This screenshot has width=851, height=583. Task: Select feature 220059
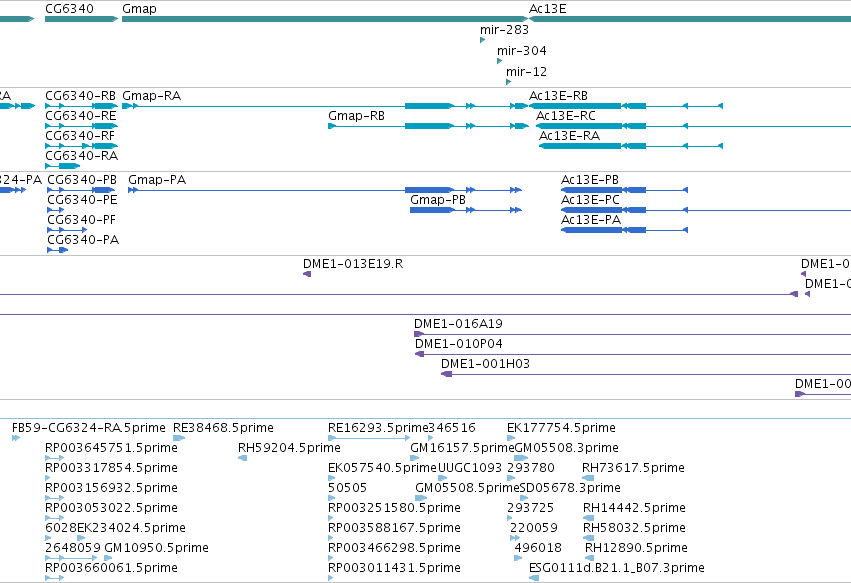pos(515,538)
